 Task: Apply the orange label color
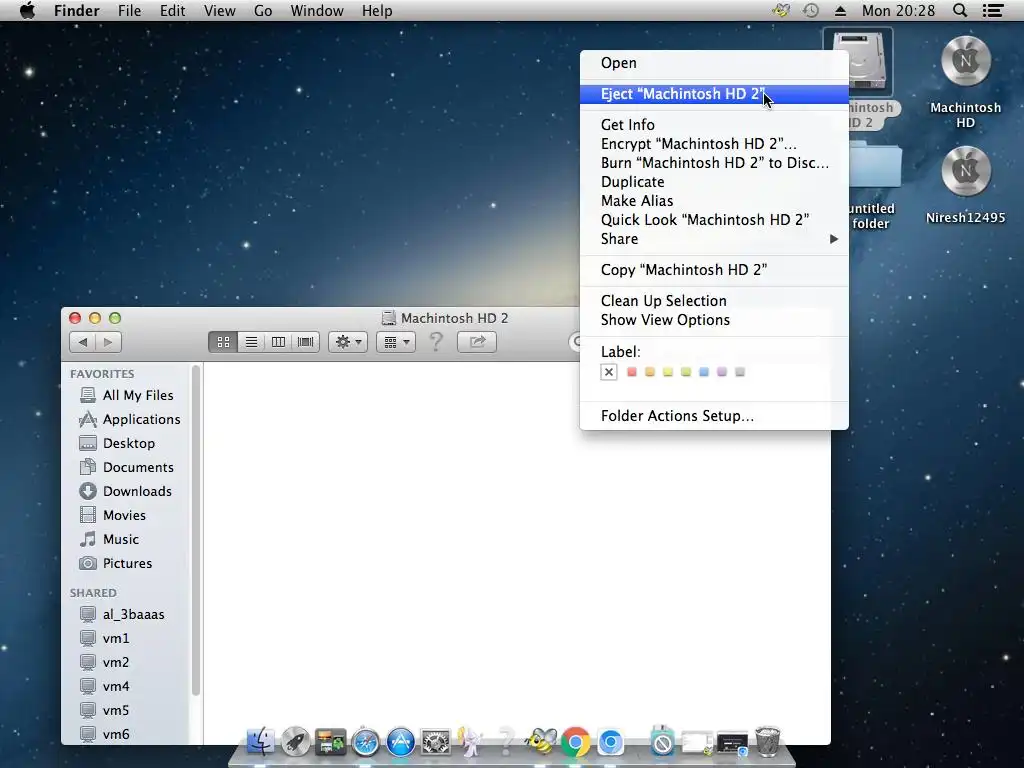coord(650,372)
